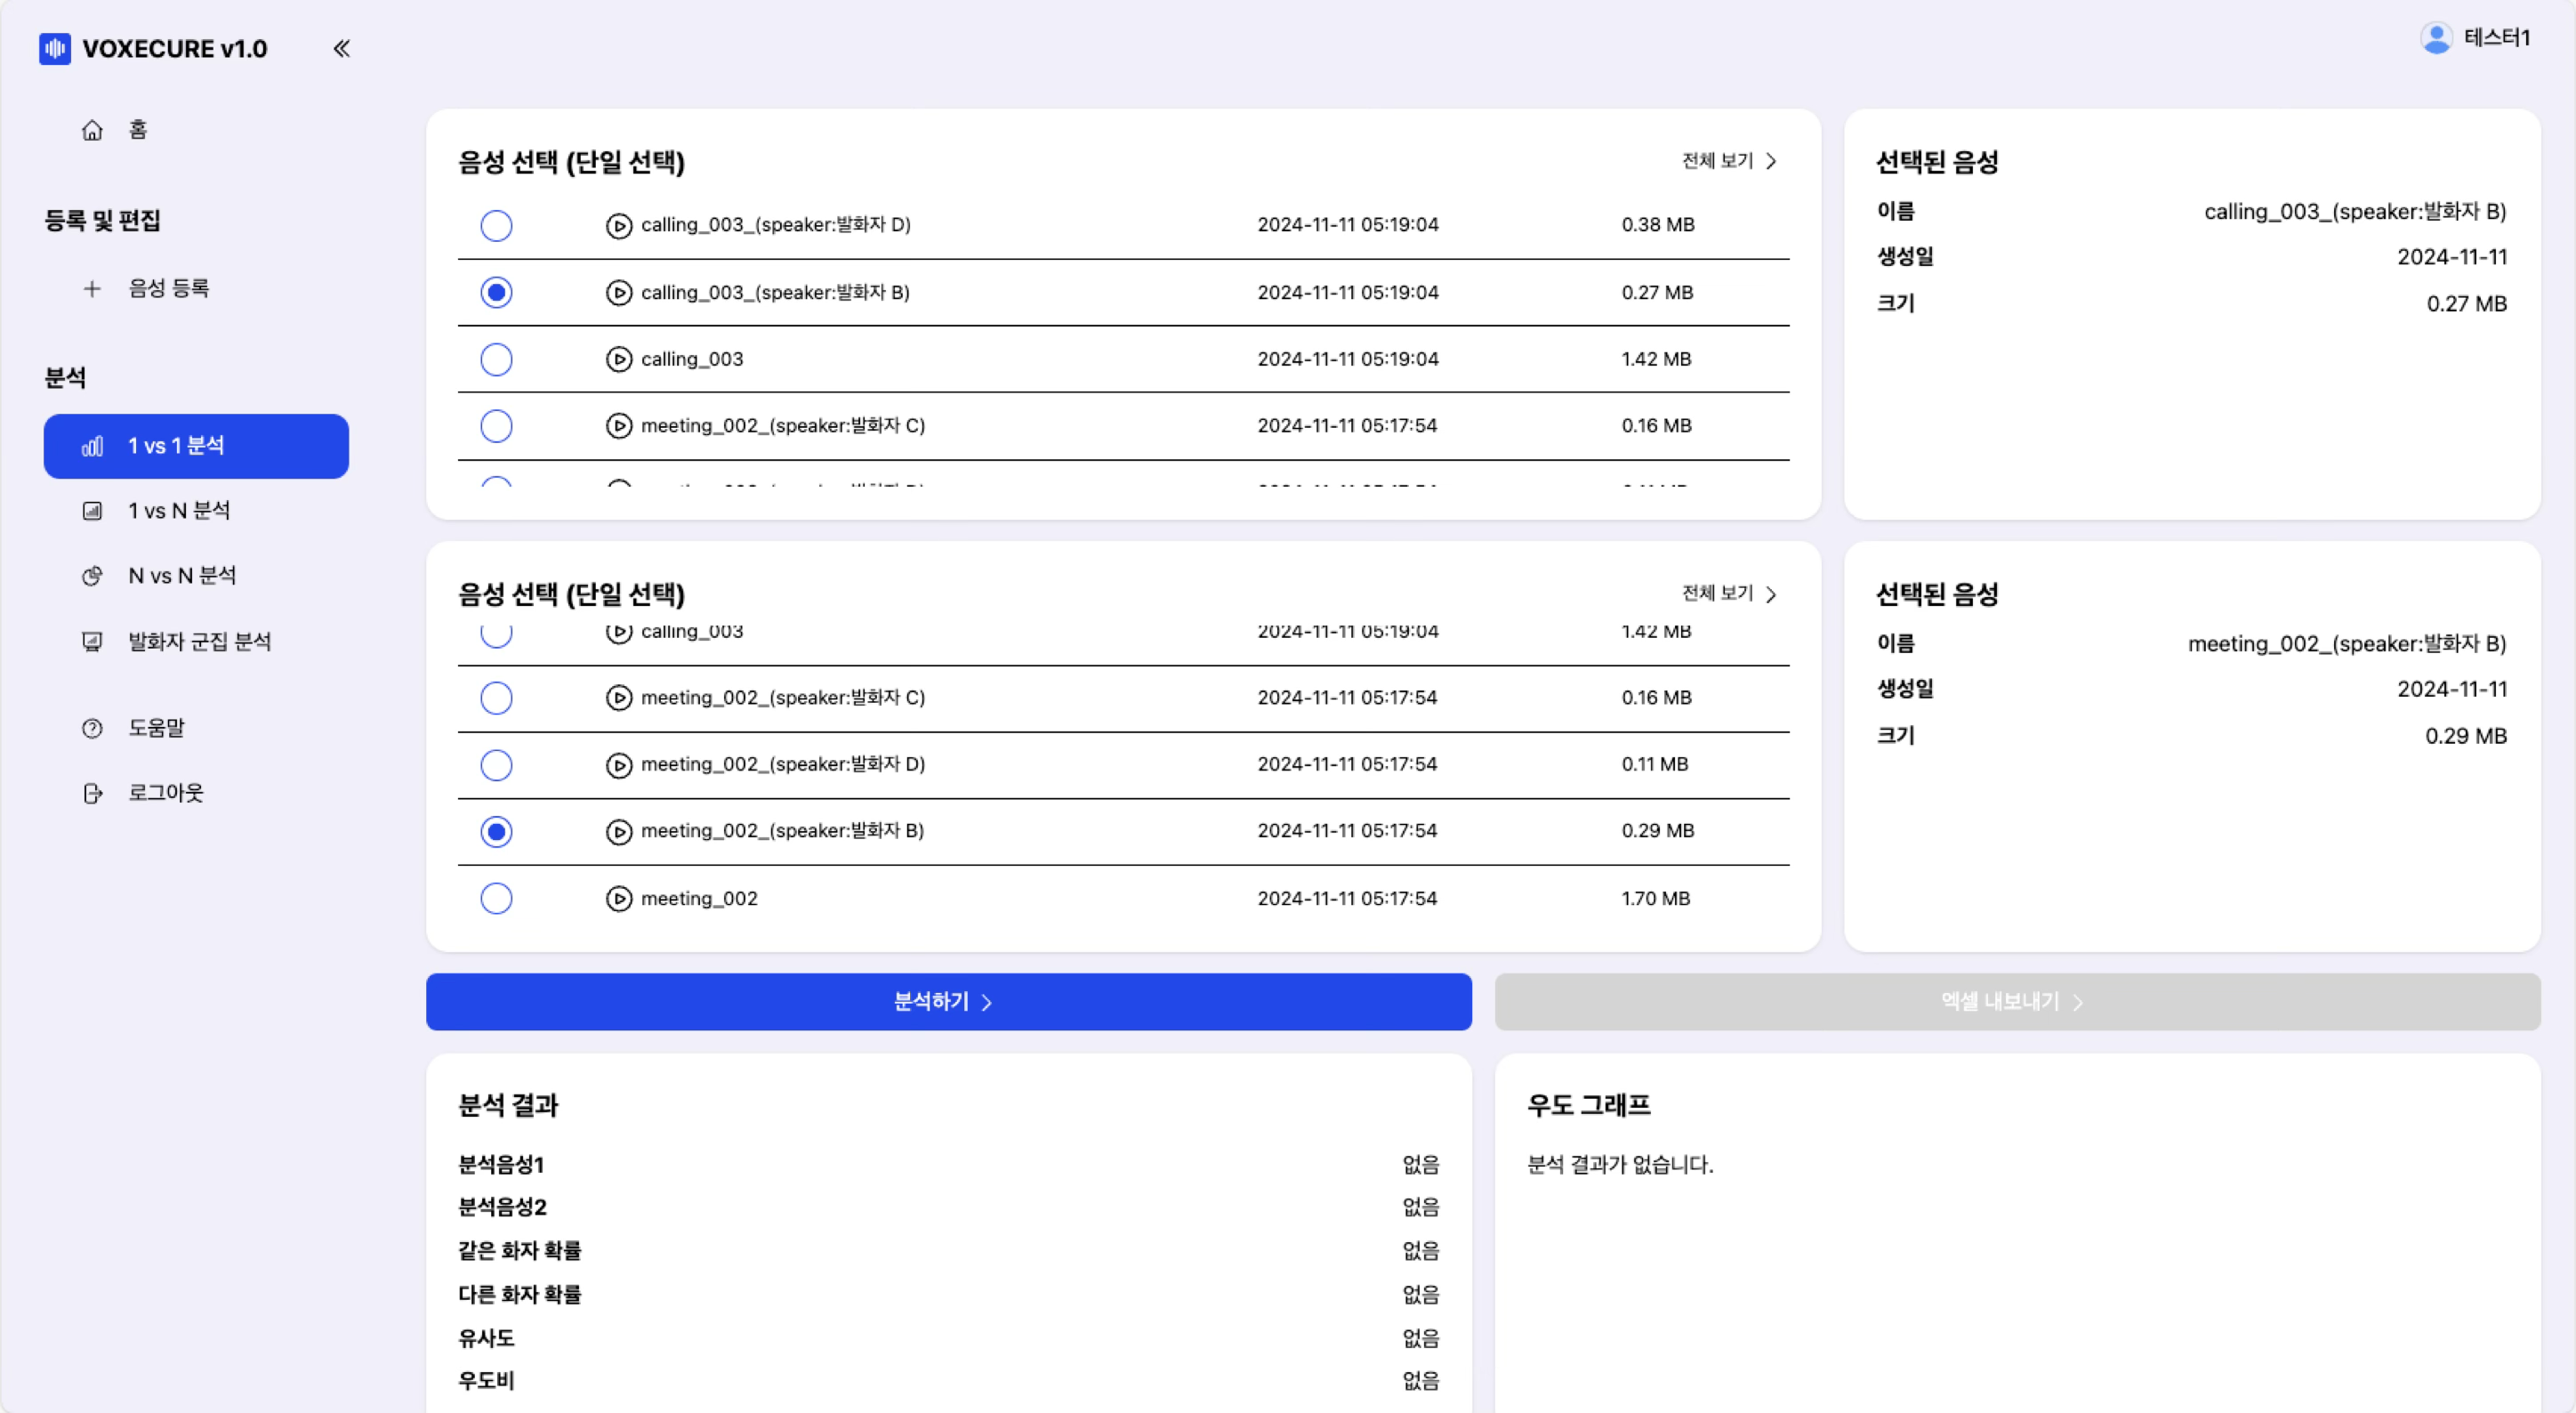Collapse the sidebar with double-chevron icon
Viewport: 2576px width, 1413px height.
pos(341,49)
